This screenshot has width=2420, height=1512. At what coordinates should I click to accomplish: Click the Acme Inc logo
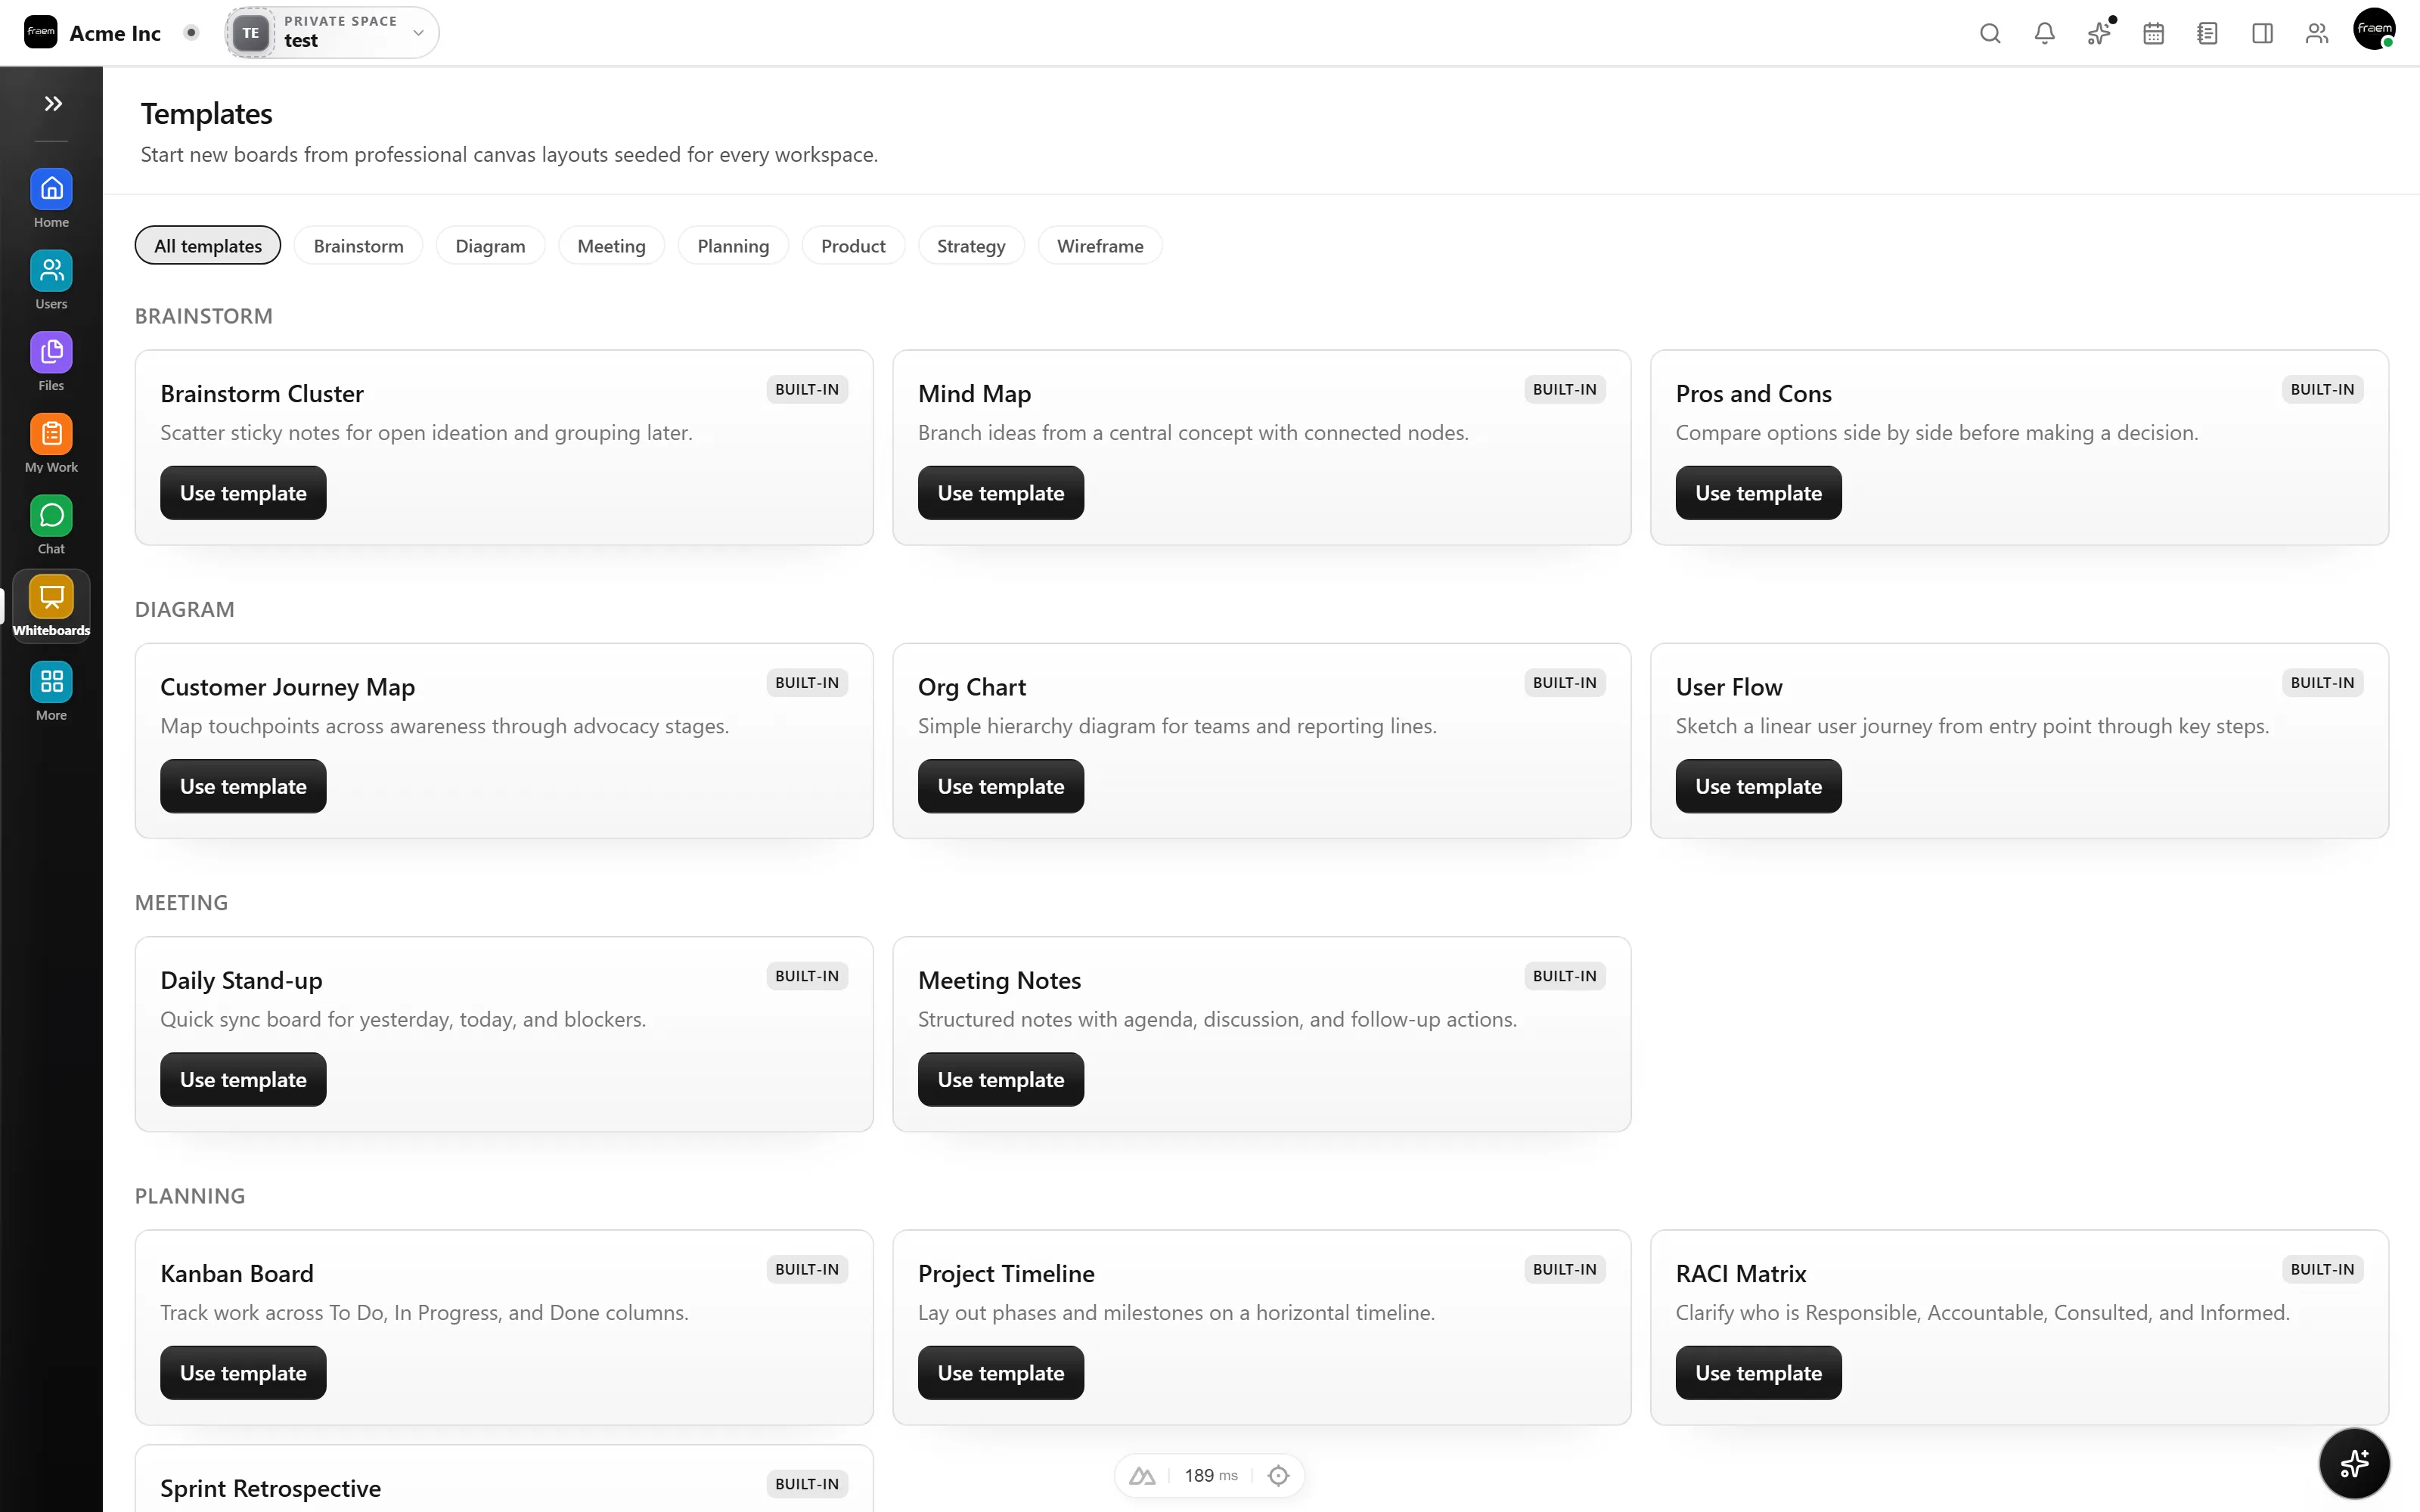point(41,32)
